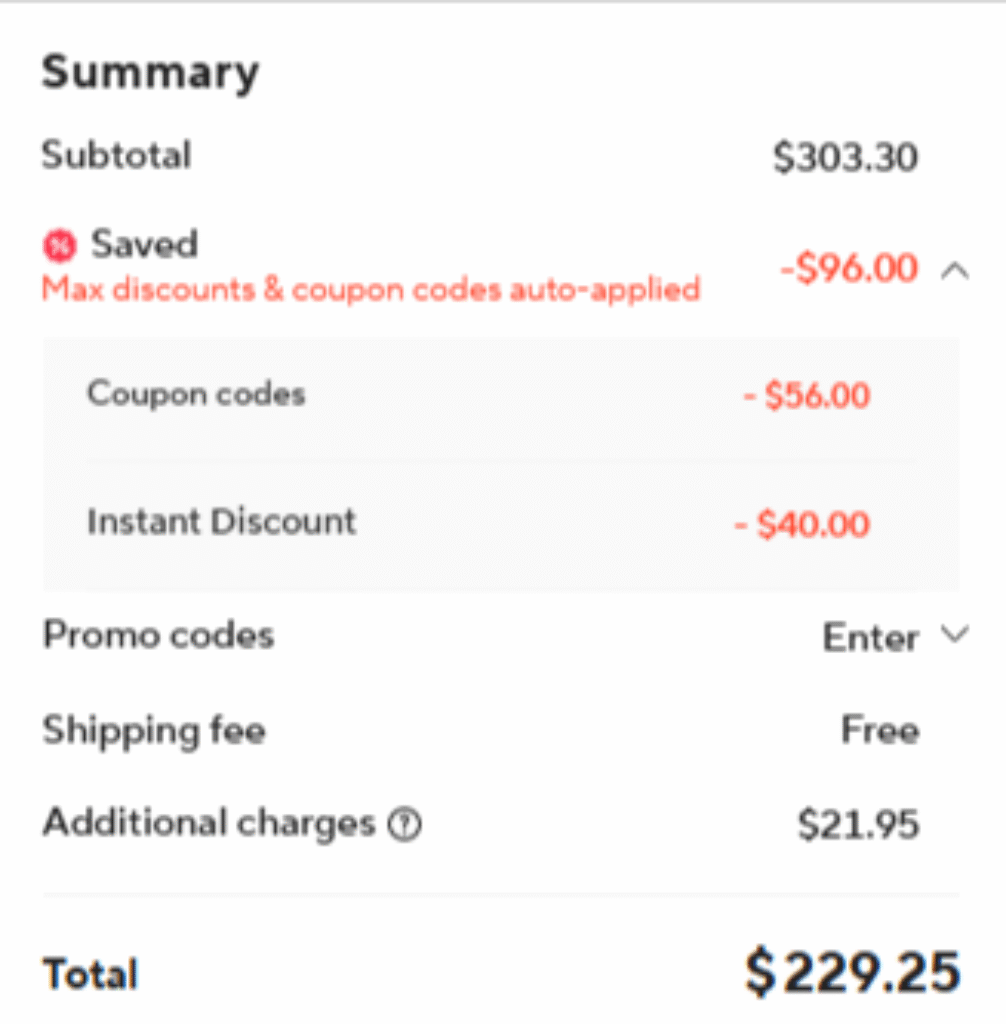Collapse the Saved discounts breakdown chevron

point(955,269)
